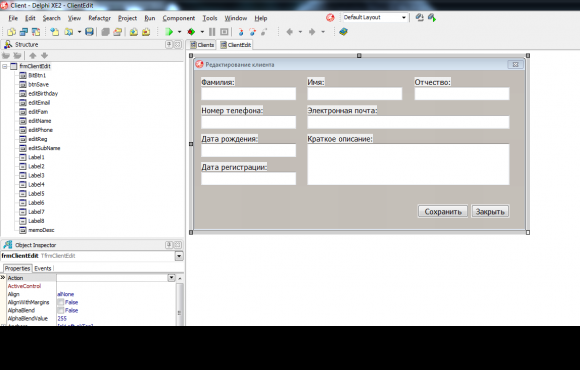Click the Save Desktop icon near layout box
This screenshot has width=580, height=370.
[x=419, y=17]
